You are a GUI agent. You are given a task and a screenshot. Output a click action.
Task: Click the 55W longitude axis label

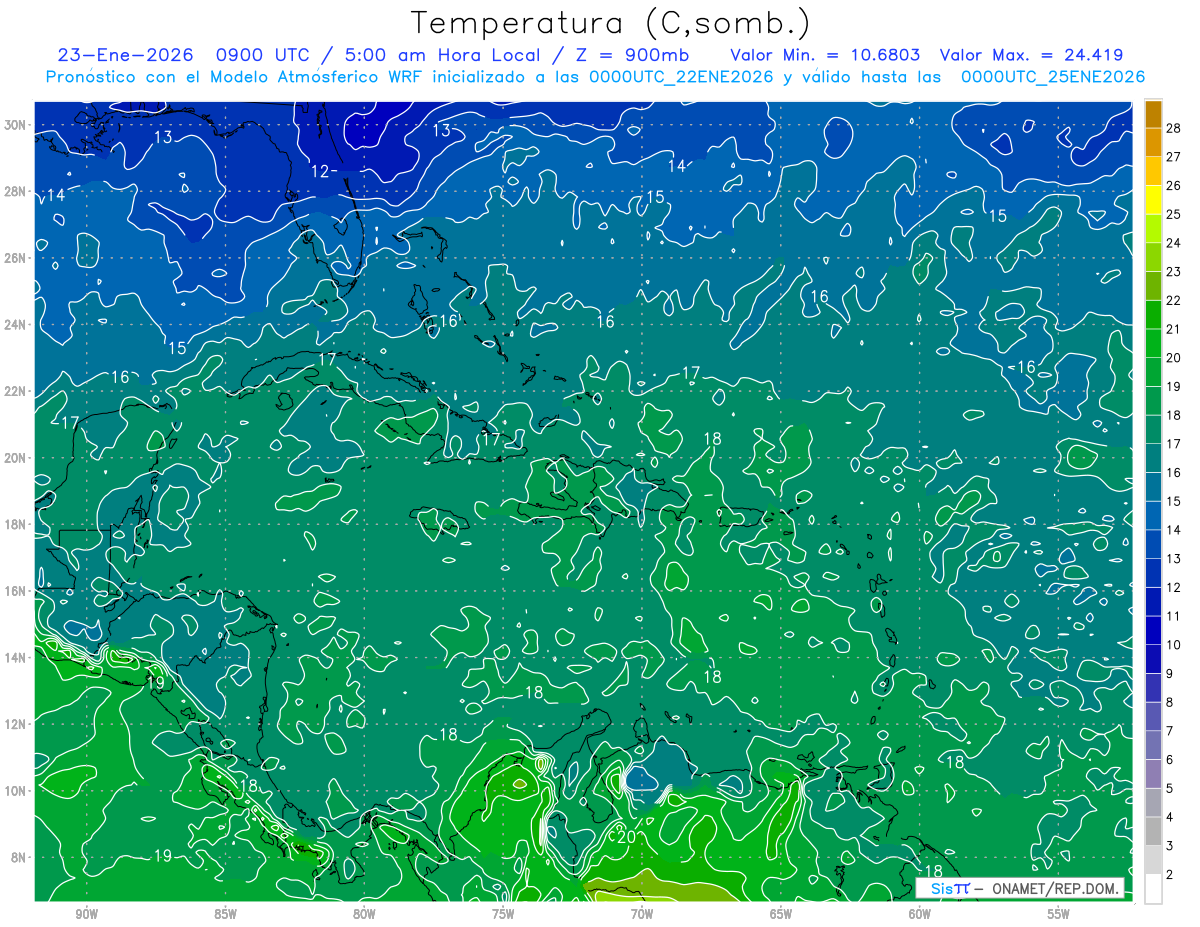coord(1059,914)
